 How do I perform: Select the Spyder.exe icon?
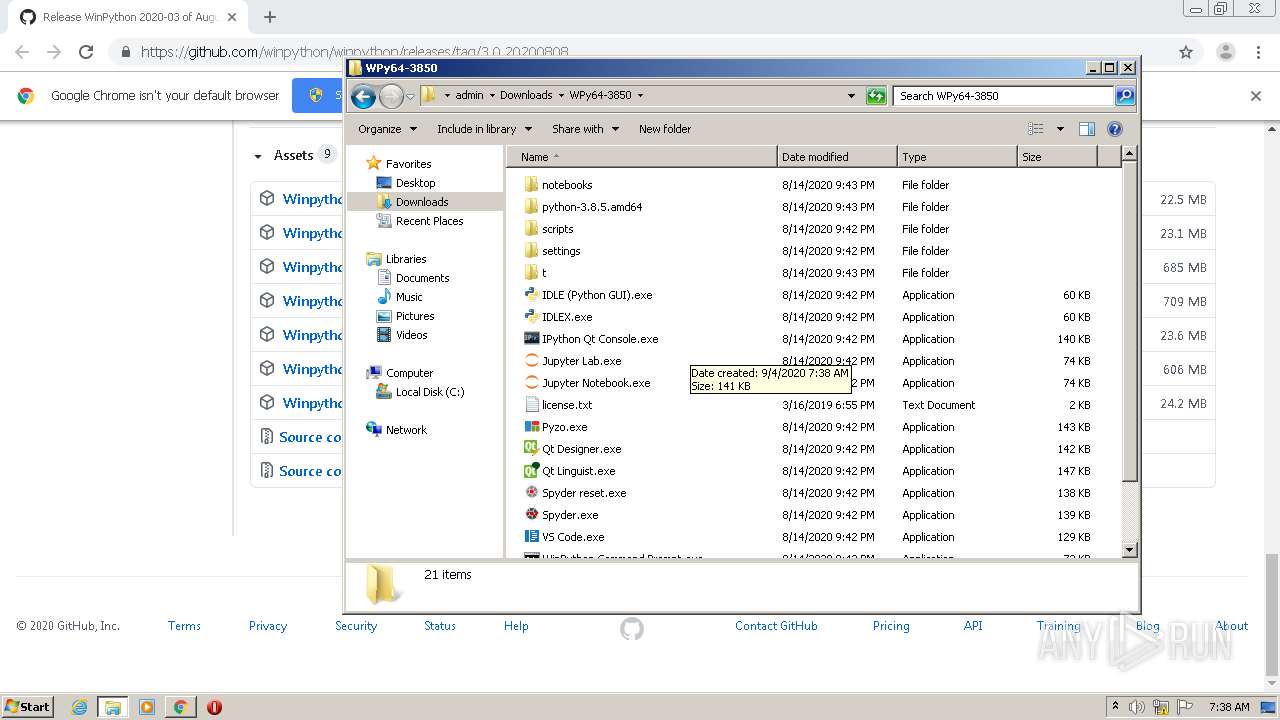click(532, 515)
